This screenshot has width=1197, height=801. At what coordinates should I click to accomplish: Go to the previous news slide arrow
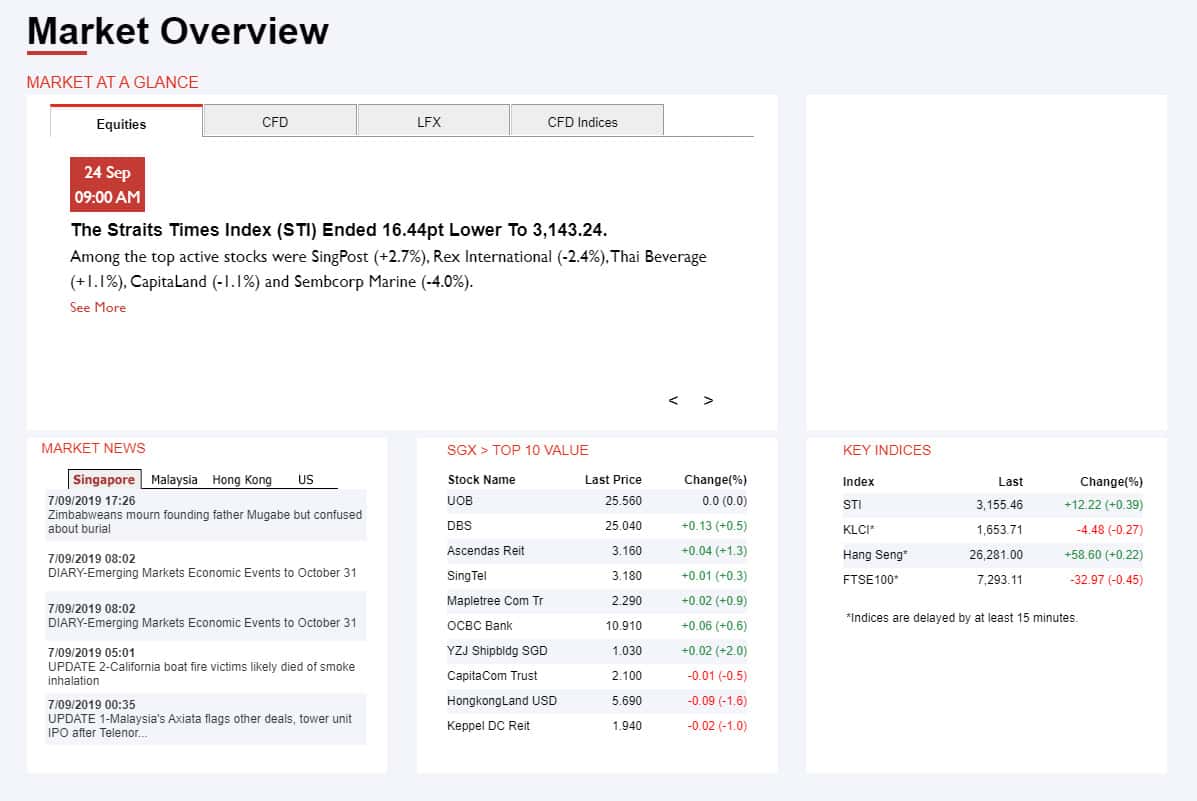(x=673, y=401)
